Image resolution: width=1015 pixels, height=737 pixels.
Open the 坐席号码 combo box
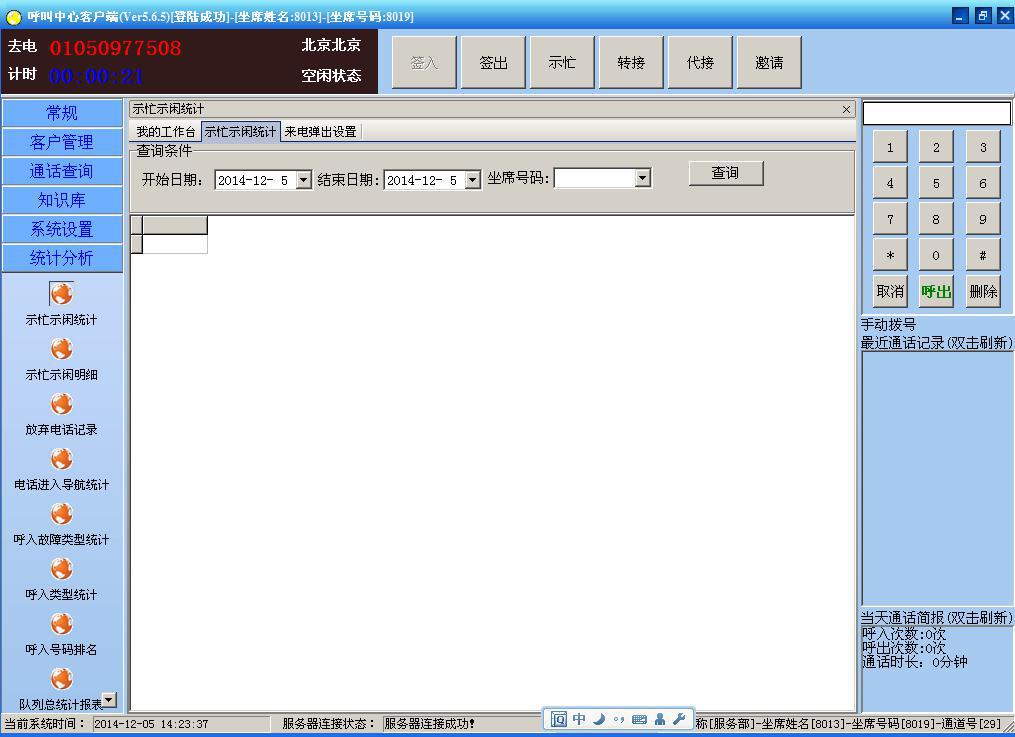pyautogui.click(x=642, y=178)
